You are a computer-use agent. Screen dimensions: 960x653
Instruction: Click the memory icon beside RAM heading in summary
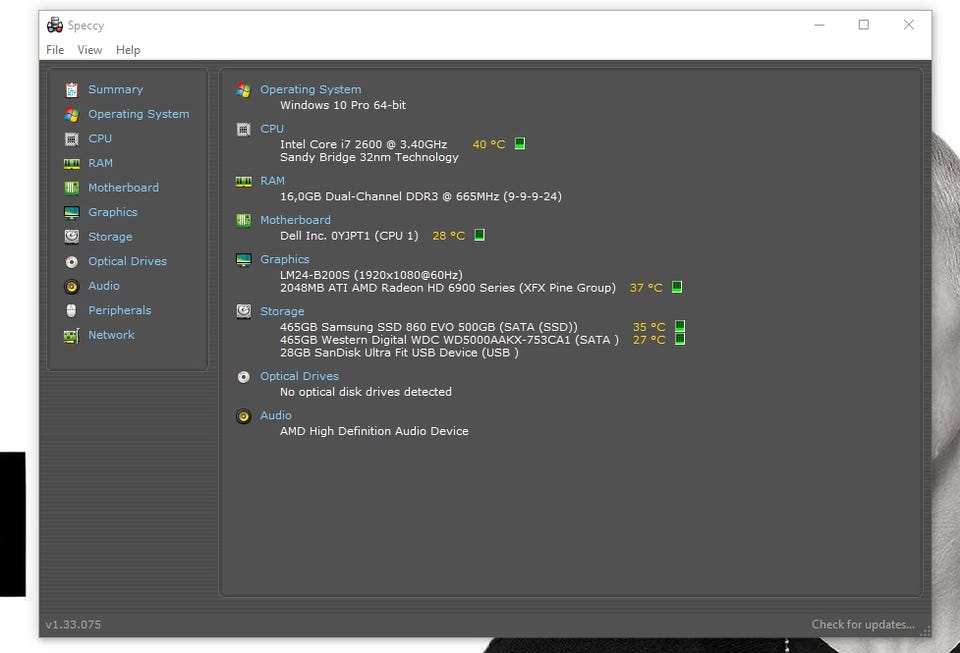pos(244,181)
